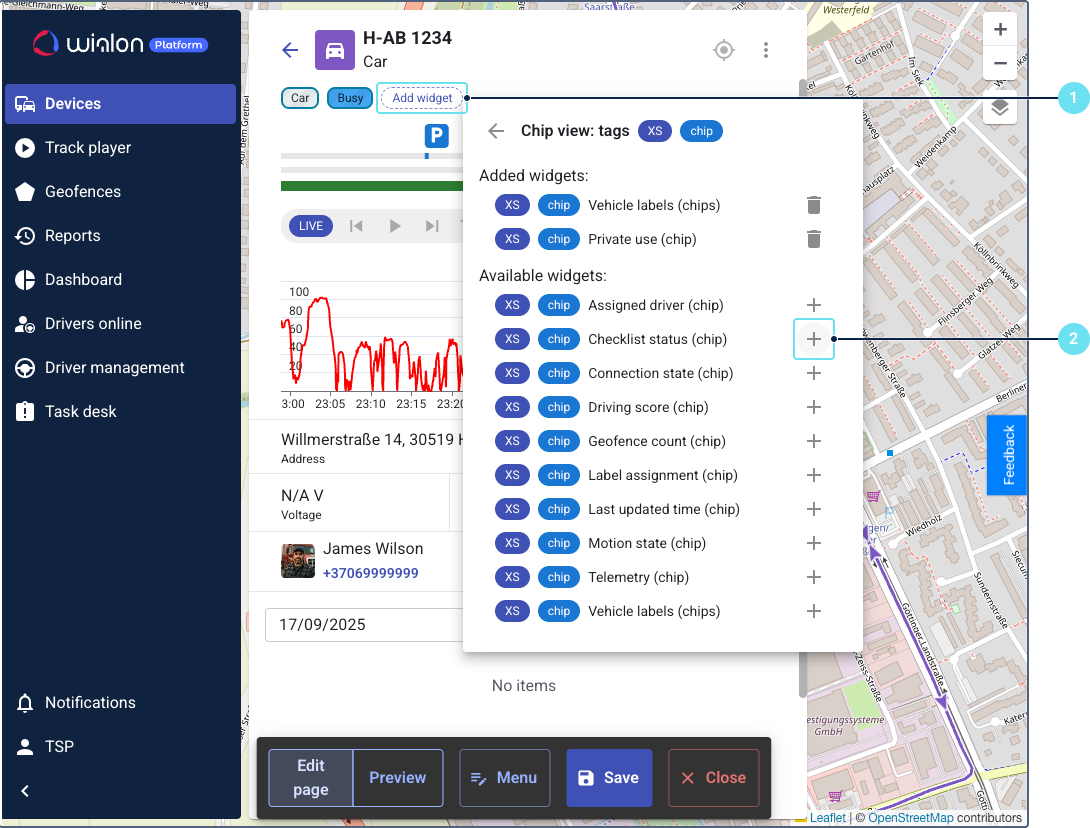Open map layers selector

click(1000, 107)
